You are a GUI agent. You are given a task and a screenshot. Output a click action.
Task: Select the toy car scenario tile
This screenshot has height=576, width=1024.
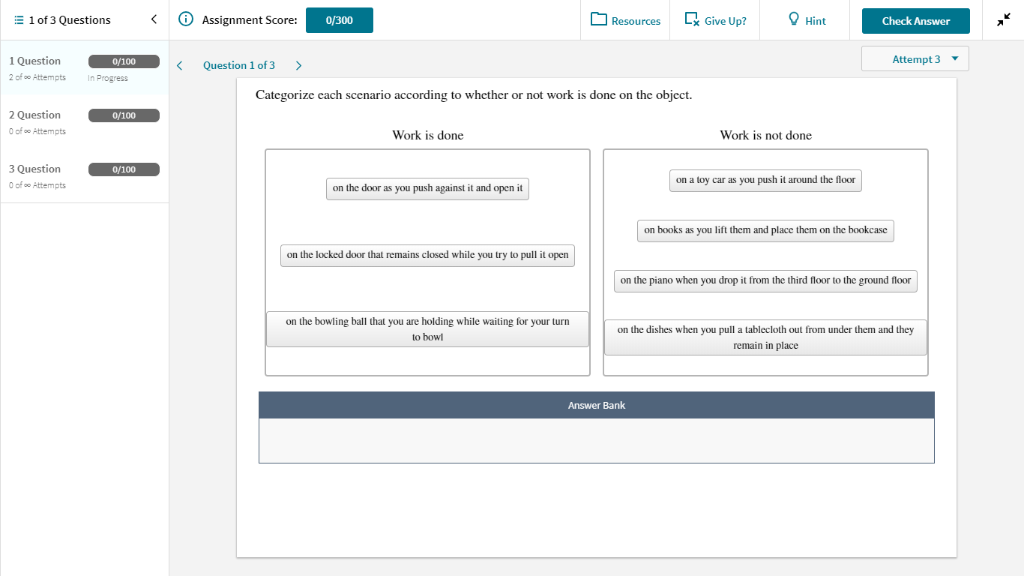(x=765, y=180)
